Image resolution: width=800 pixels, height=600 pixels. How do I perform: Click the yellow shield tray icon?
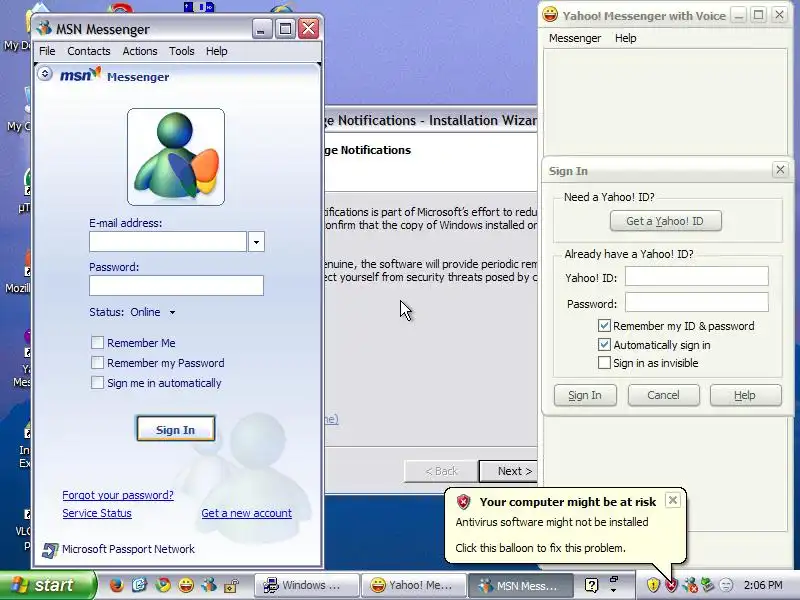click(653, 585)
